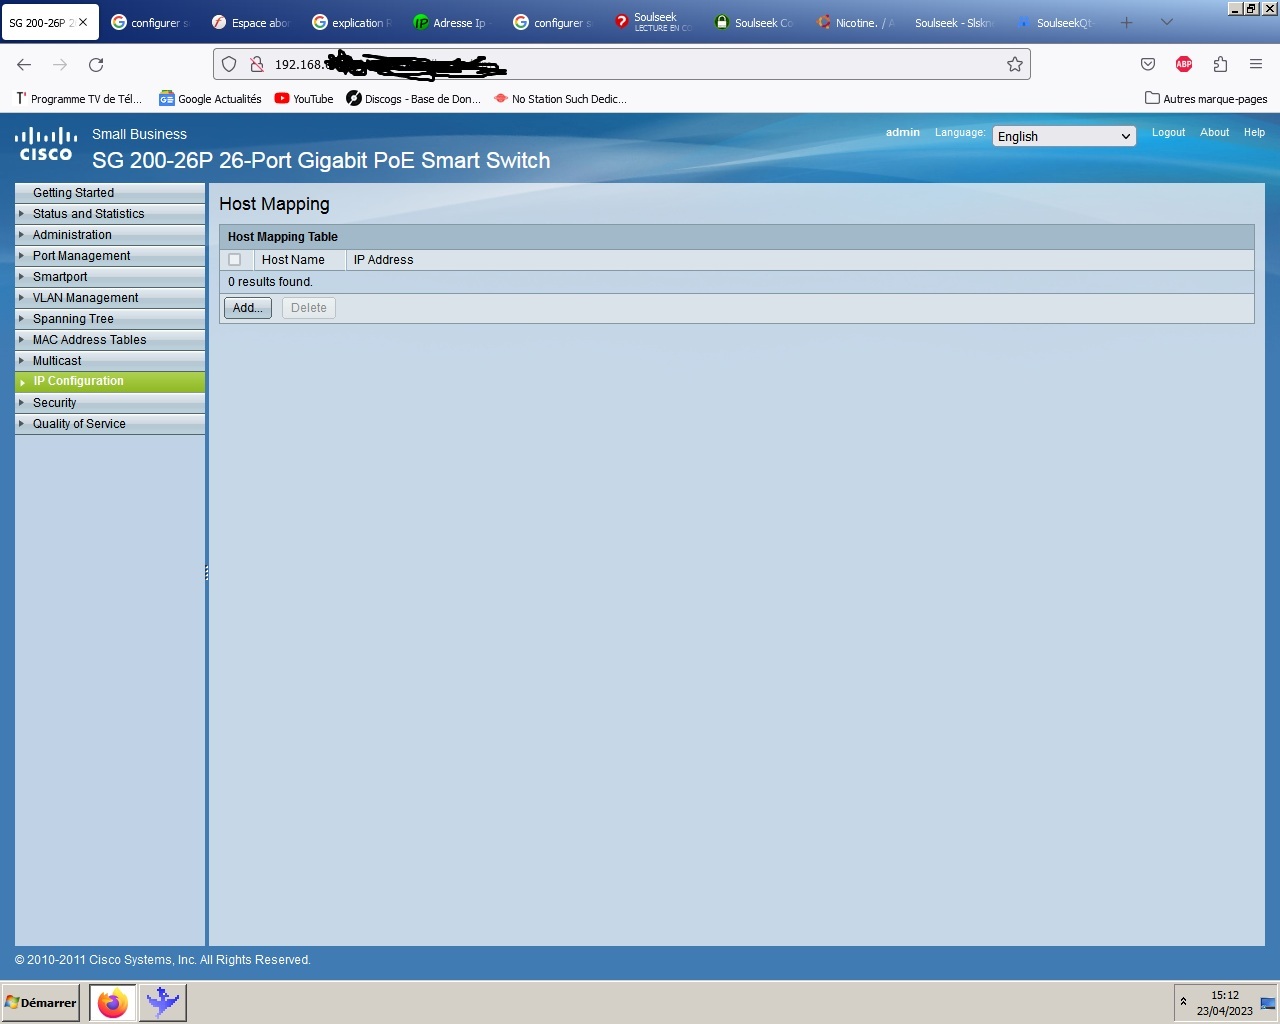Click the shield tracking protection icon
Screen dimensions: 1280x1024
pyautogui.click(x=229, y=64)
